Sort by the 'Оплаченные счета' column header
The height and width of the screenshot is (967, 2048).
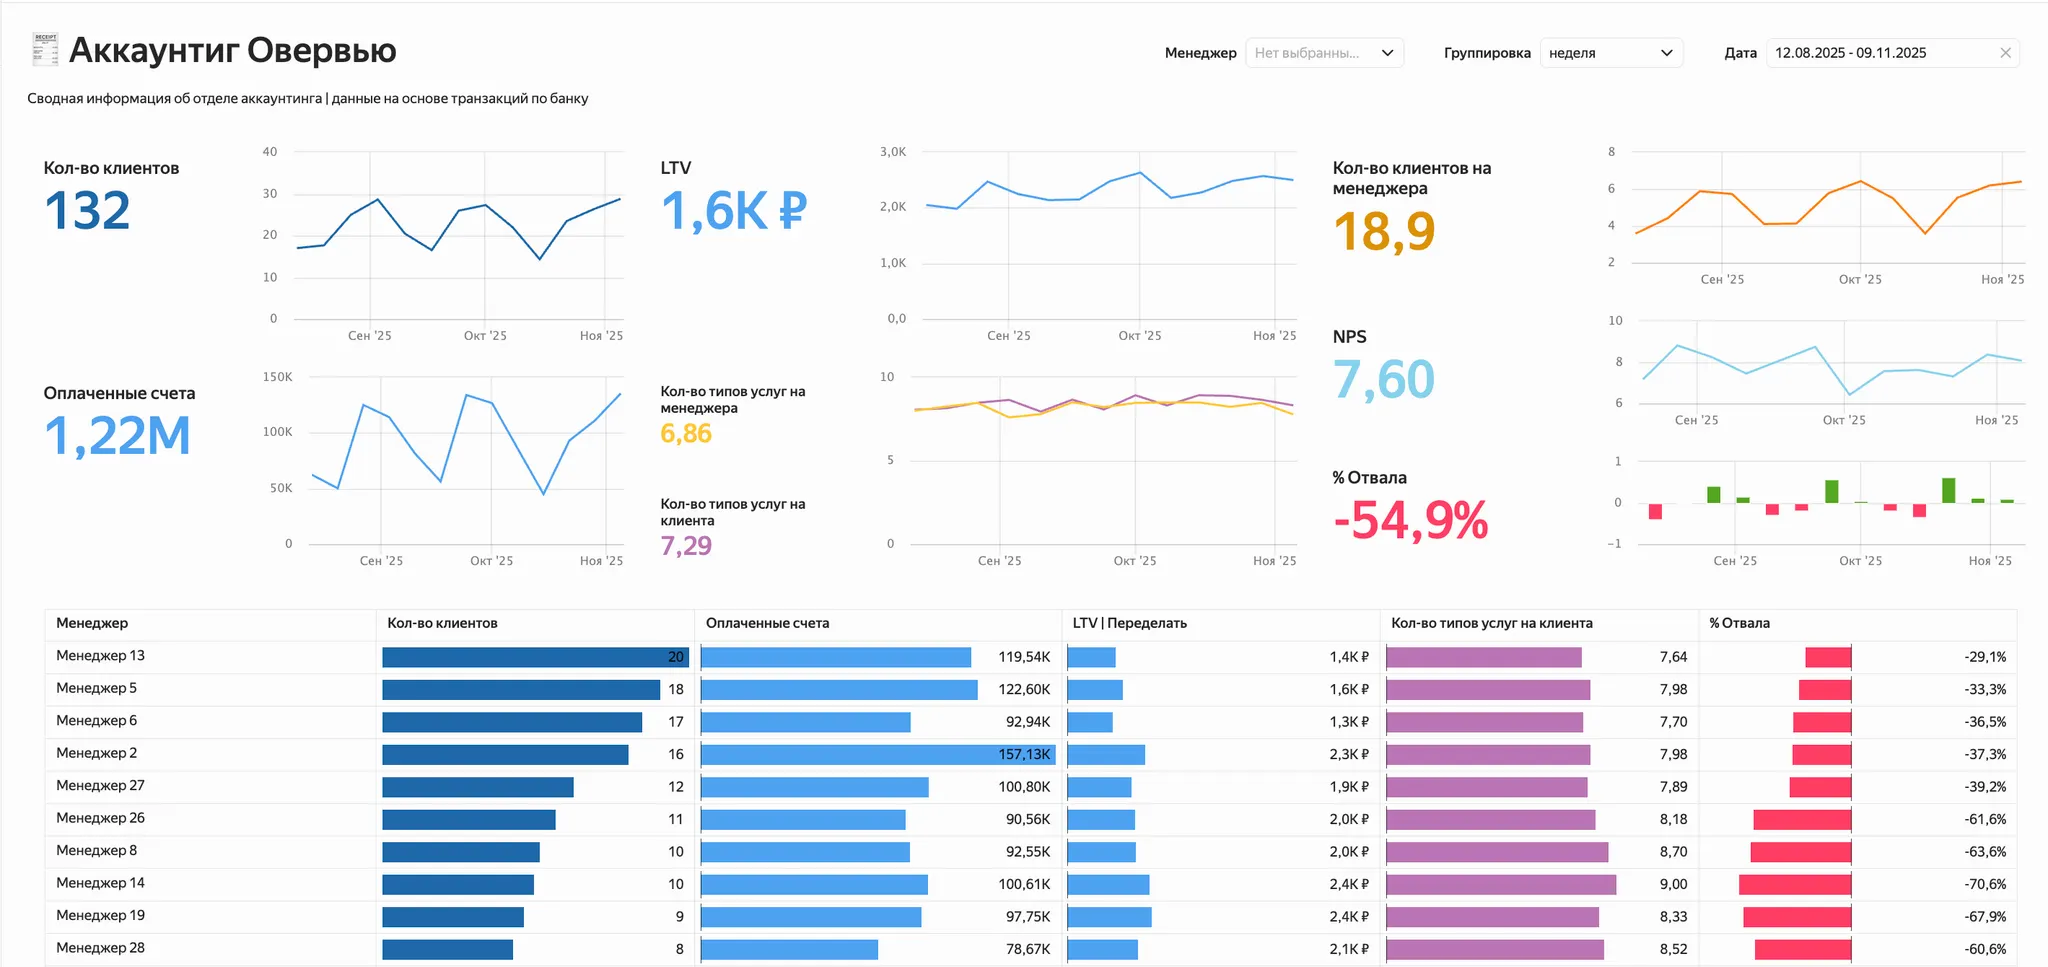click(766, 622)
